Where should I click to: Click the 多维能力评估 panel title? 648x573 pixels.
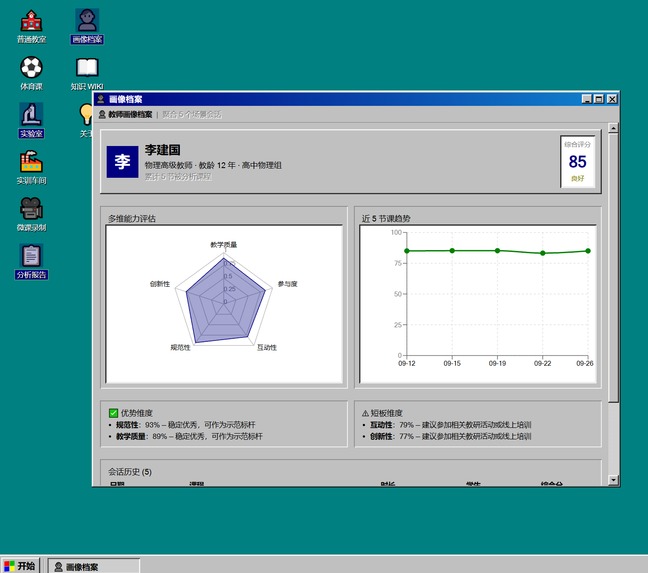coord(132,219)
